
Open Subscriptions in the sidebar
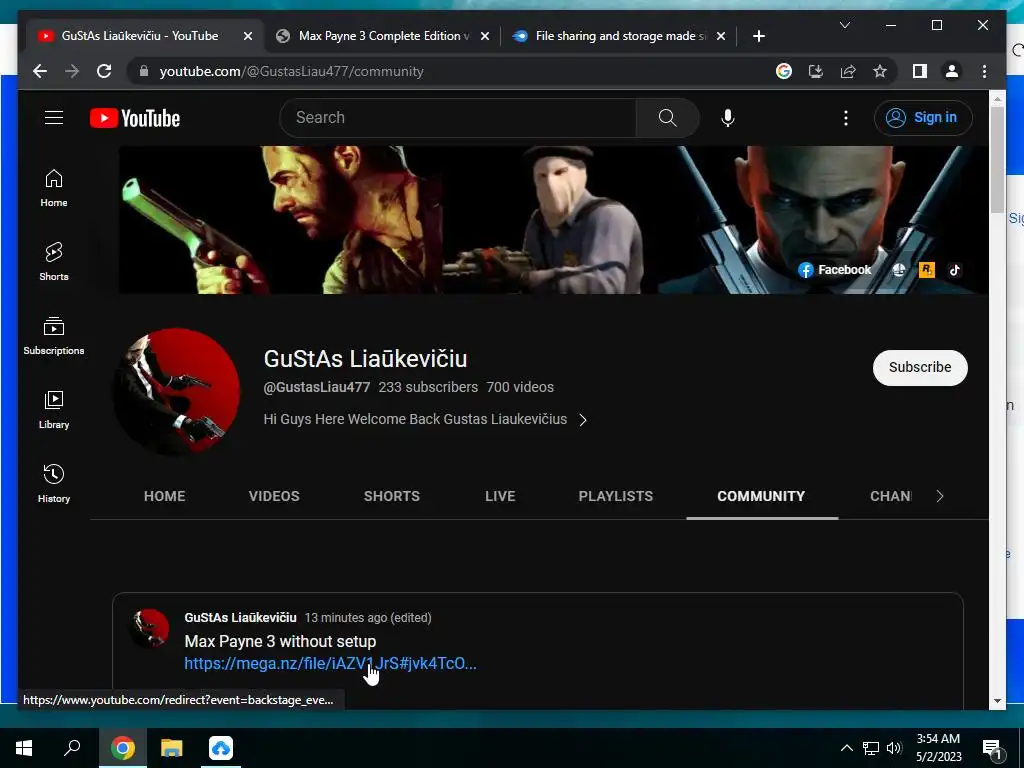click(x=54, y=336)
